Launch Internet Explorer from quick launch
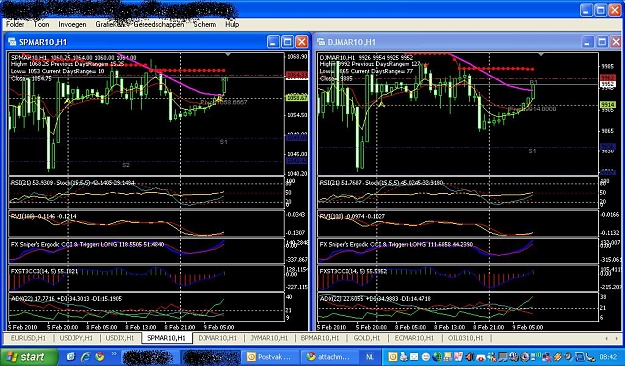625x366 pixels. point(85,356)
